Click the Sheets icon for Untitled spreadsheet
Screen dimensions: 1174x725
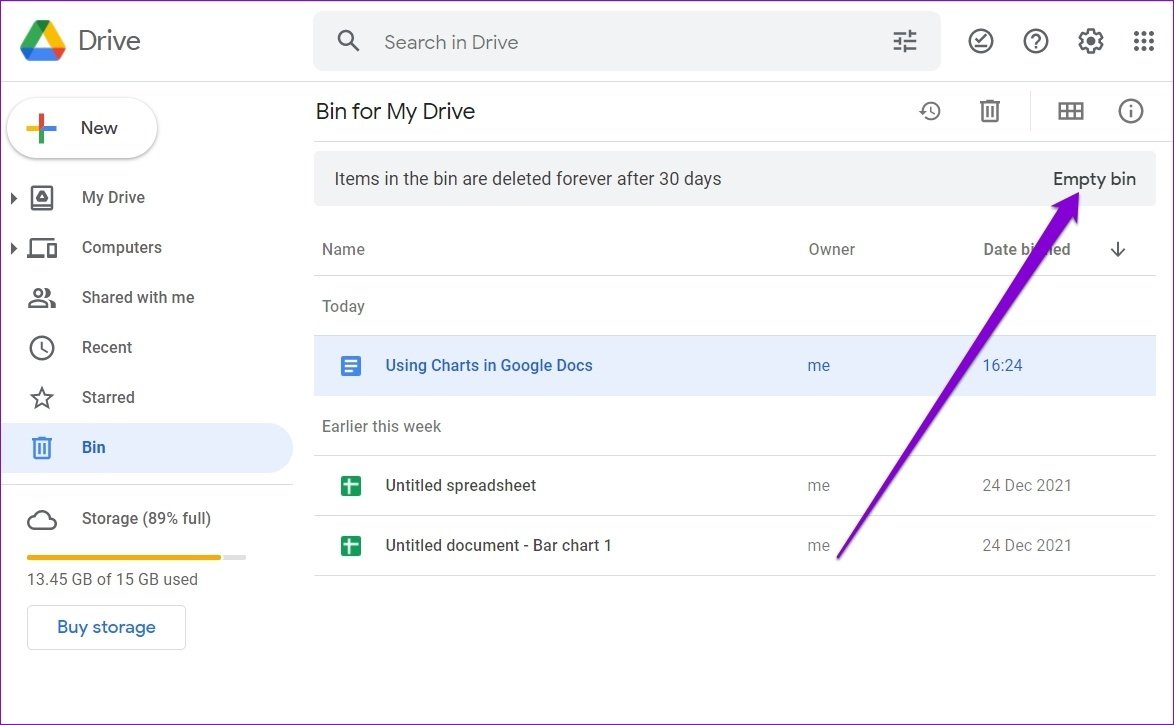[350, 485]
